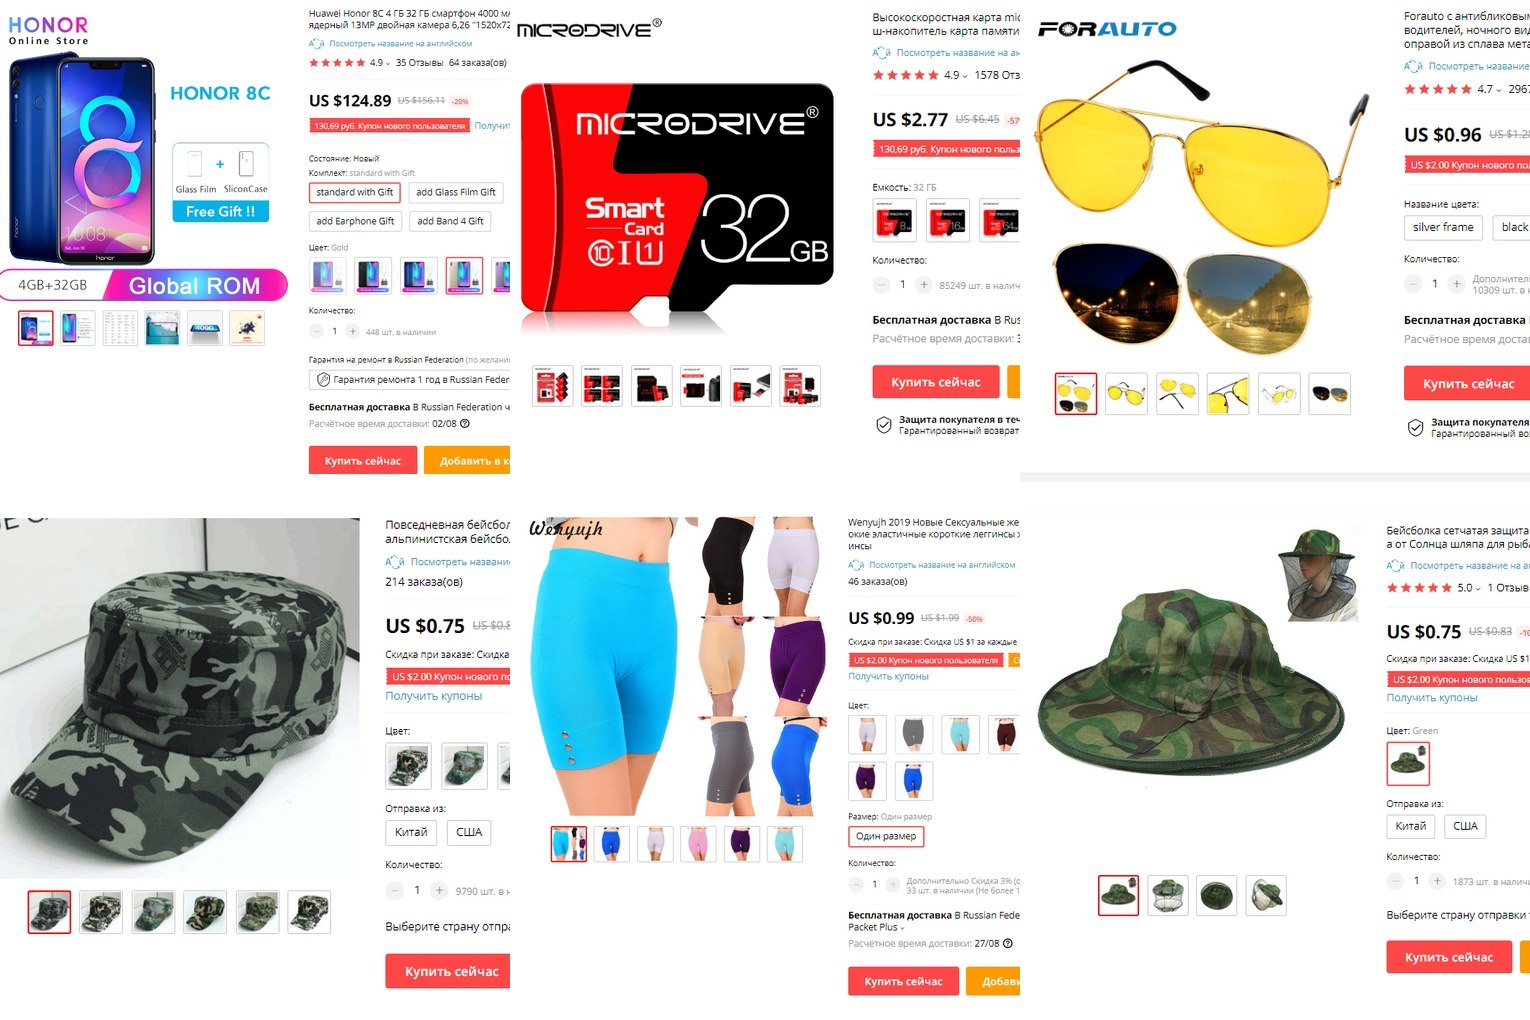Click translate icon under Huawei Honor 8C title

pyautogui.click(x=316, y=44)
